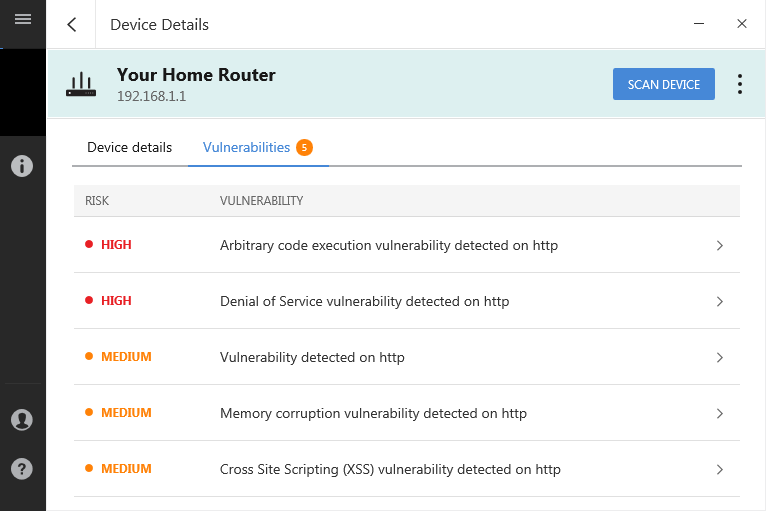Start scan with SCAN DEVICE button
Image resolution: width=766 pixels, height=511 pixels.
(664, 84)
